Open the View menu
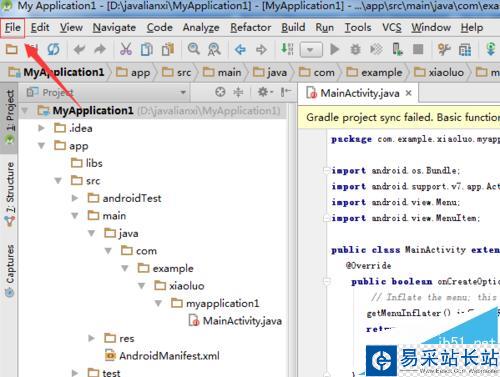 click(x=71, y=28)
